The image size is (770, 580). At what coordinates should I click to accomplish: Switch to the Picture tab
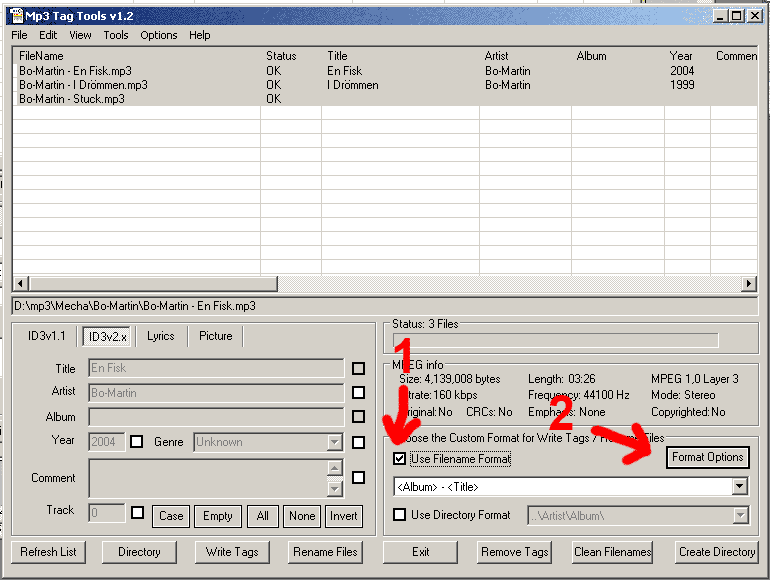(216, 336)
